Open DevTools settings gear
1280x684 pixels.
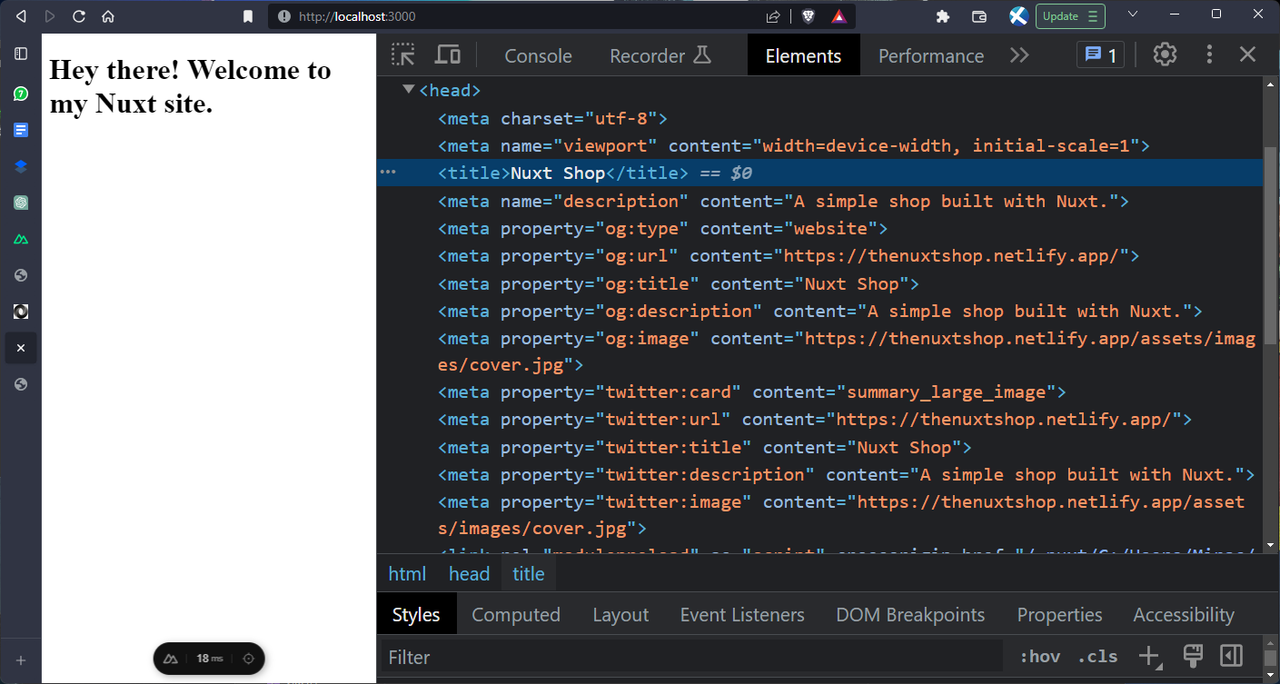coord(1164,55)
